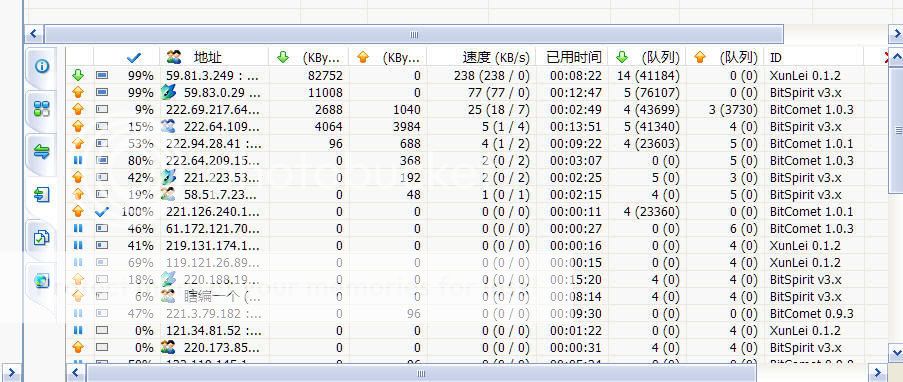Sort peers by 地址 column header
The width and height of the screenshot is (903, 382).
click(x=207, y=57)
